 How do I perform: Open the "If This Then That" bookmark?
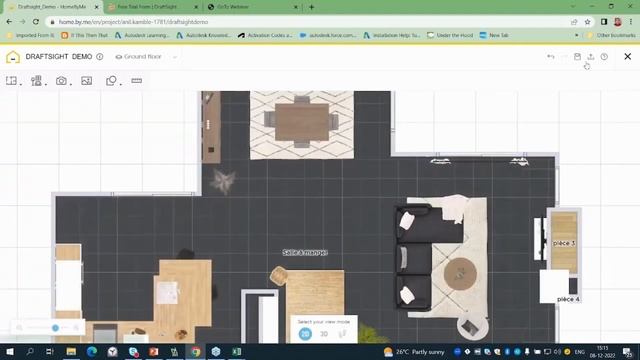[84, 36]
